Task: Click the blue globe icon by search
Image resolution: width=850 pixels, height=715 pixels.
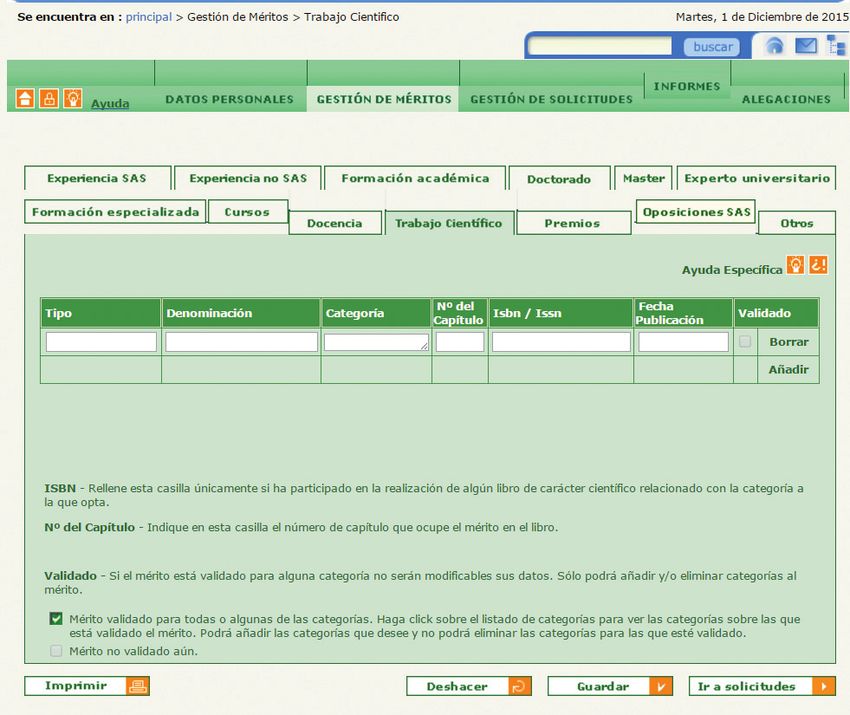Action: pyautogui.click(x=774, y=46)
